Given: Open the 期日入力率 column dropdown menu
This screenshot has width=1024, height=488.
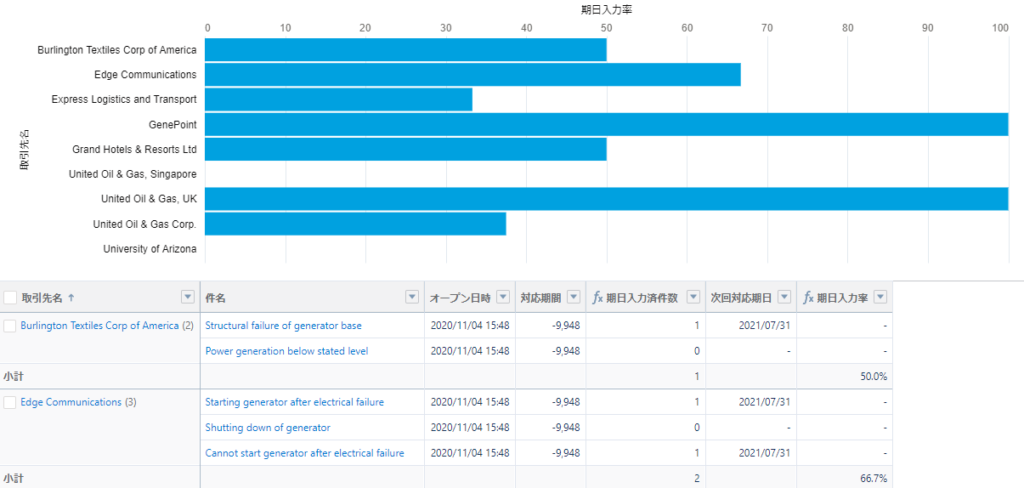Looking at the screenshot, I should click(x=880, y=297).
